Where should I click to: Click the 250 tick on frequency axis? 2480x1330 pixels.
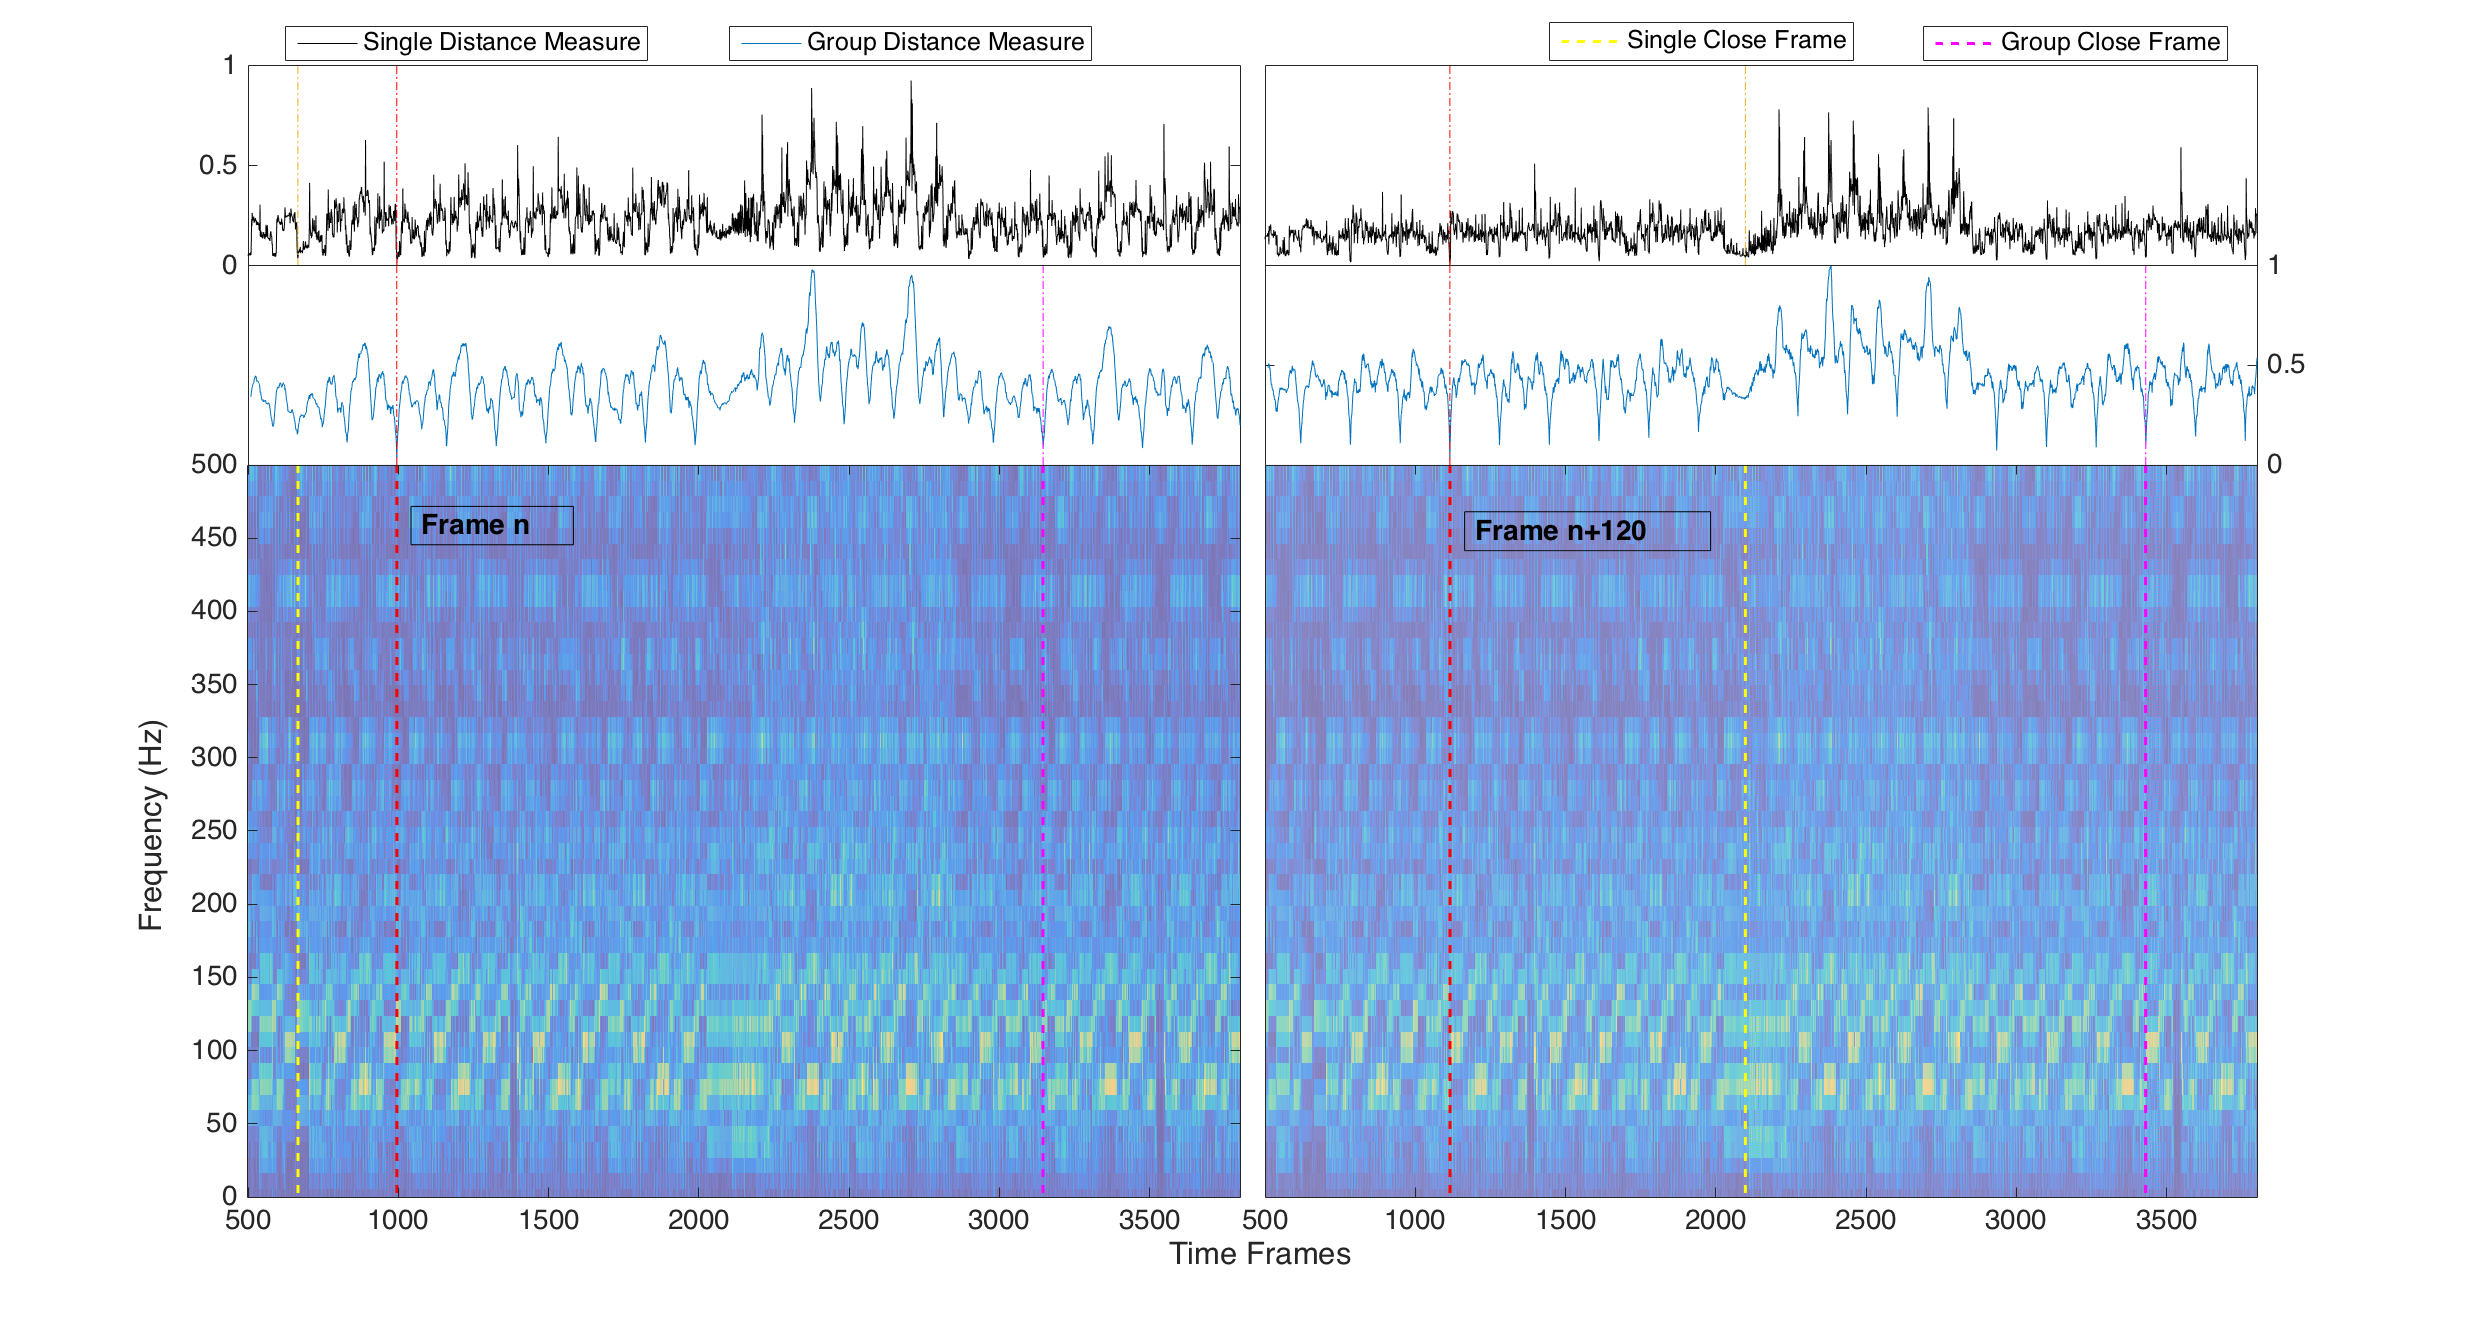pyautogui.click(x=213, y=830)
